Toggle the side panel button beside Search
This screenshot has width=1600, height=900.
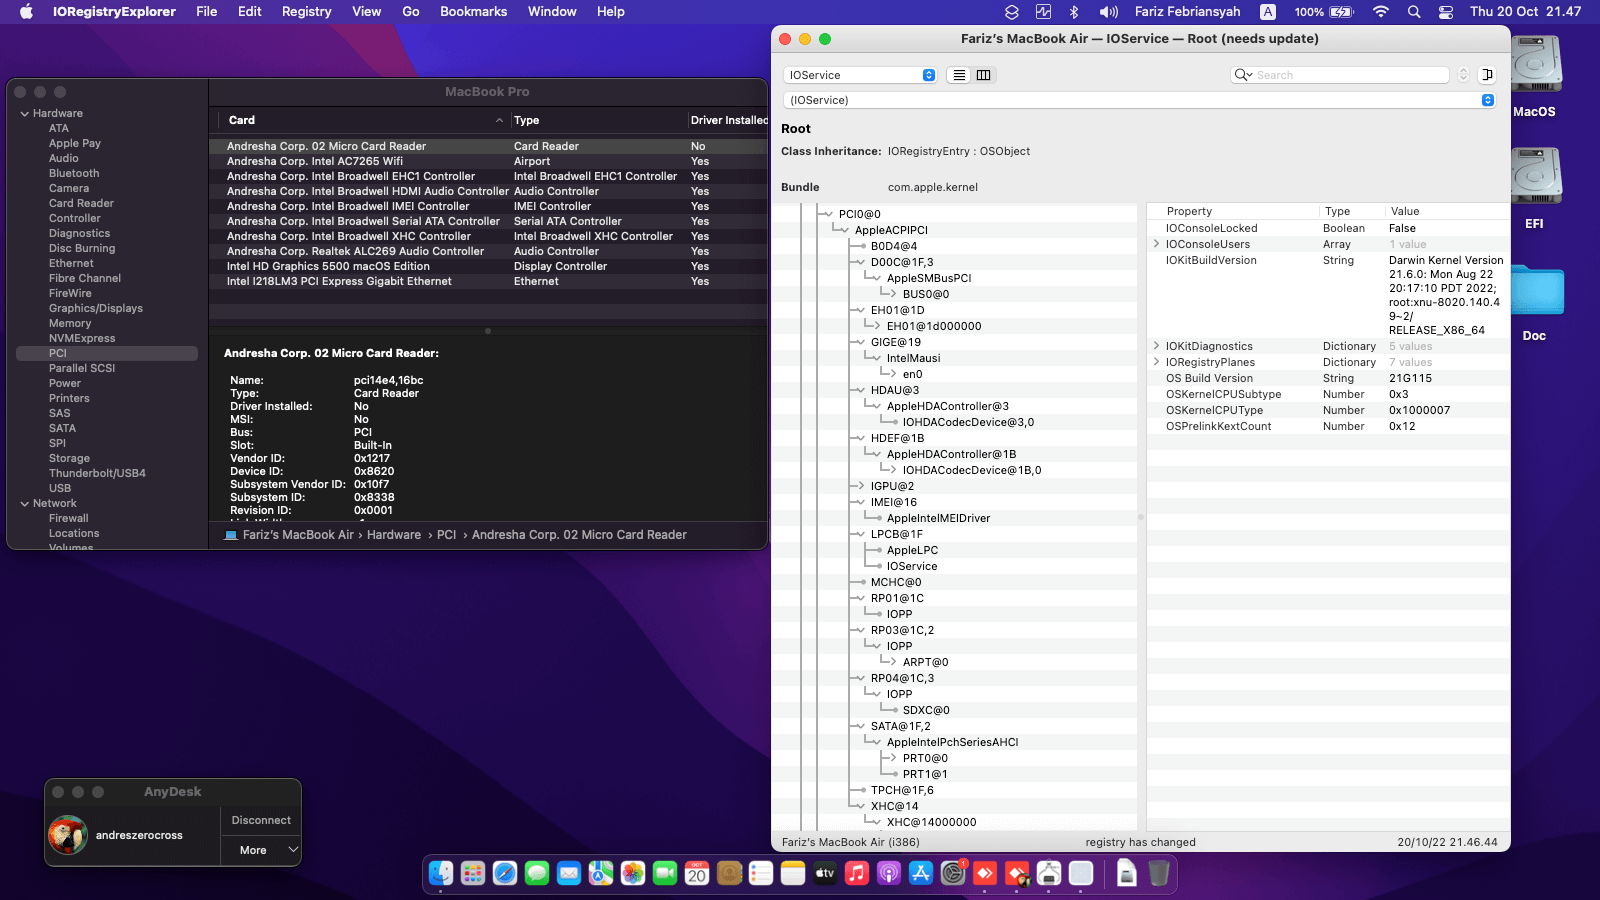coord(1487,75)
